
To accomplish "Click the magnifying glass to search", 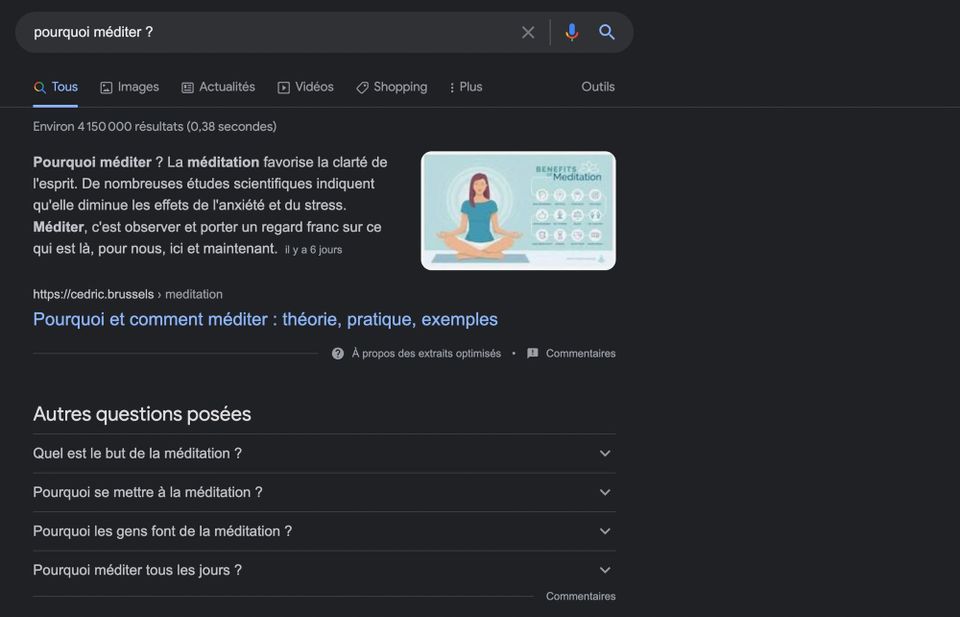I will tap(607, 31).
